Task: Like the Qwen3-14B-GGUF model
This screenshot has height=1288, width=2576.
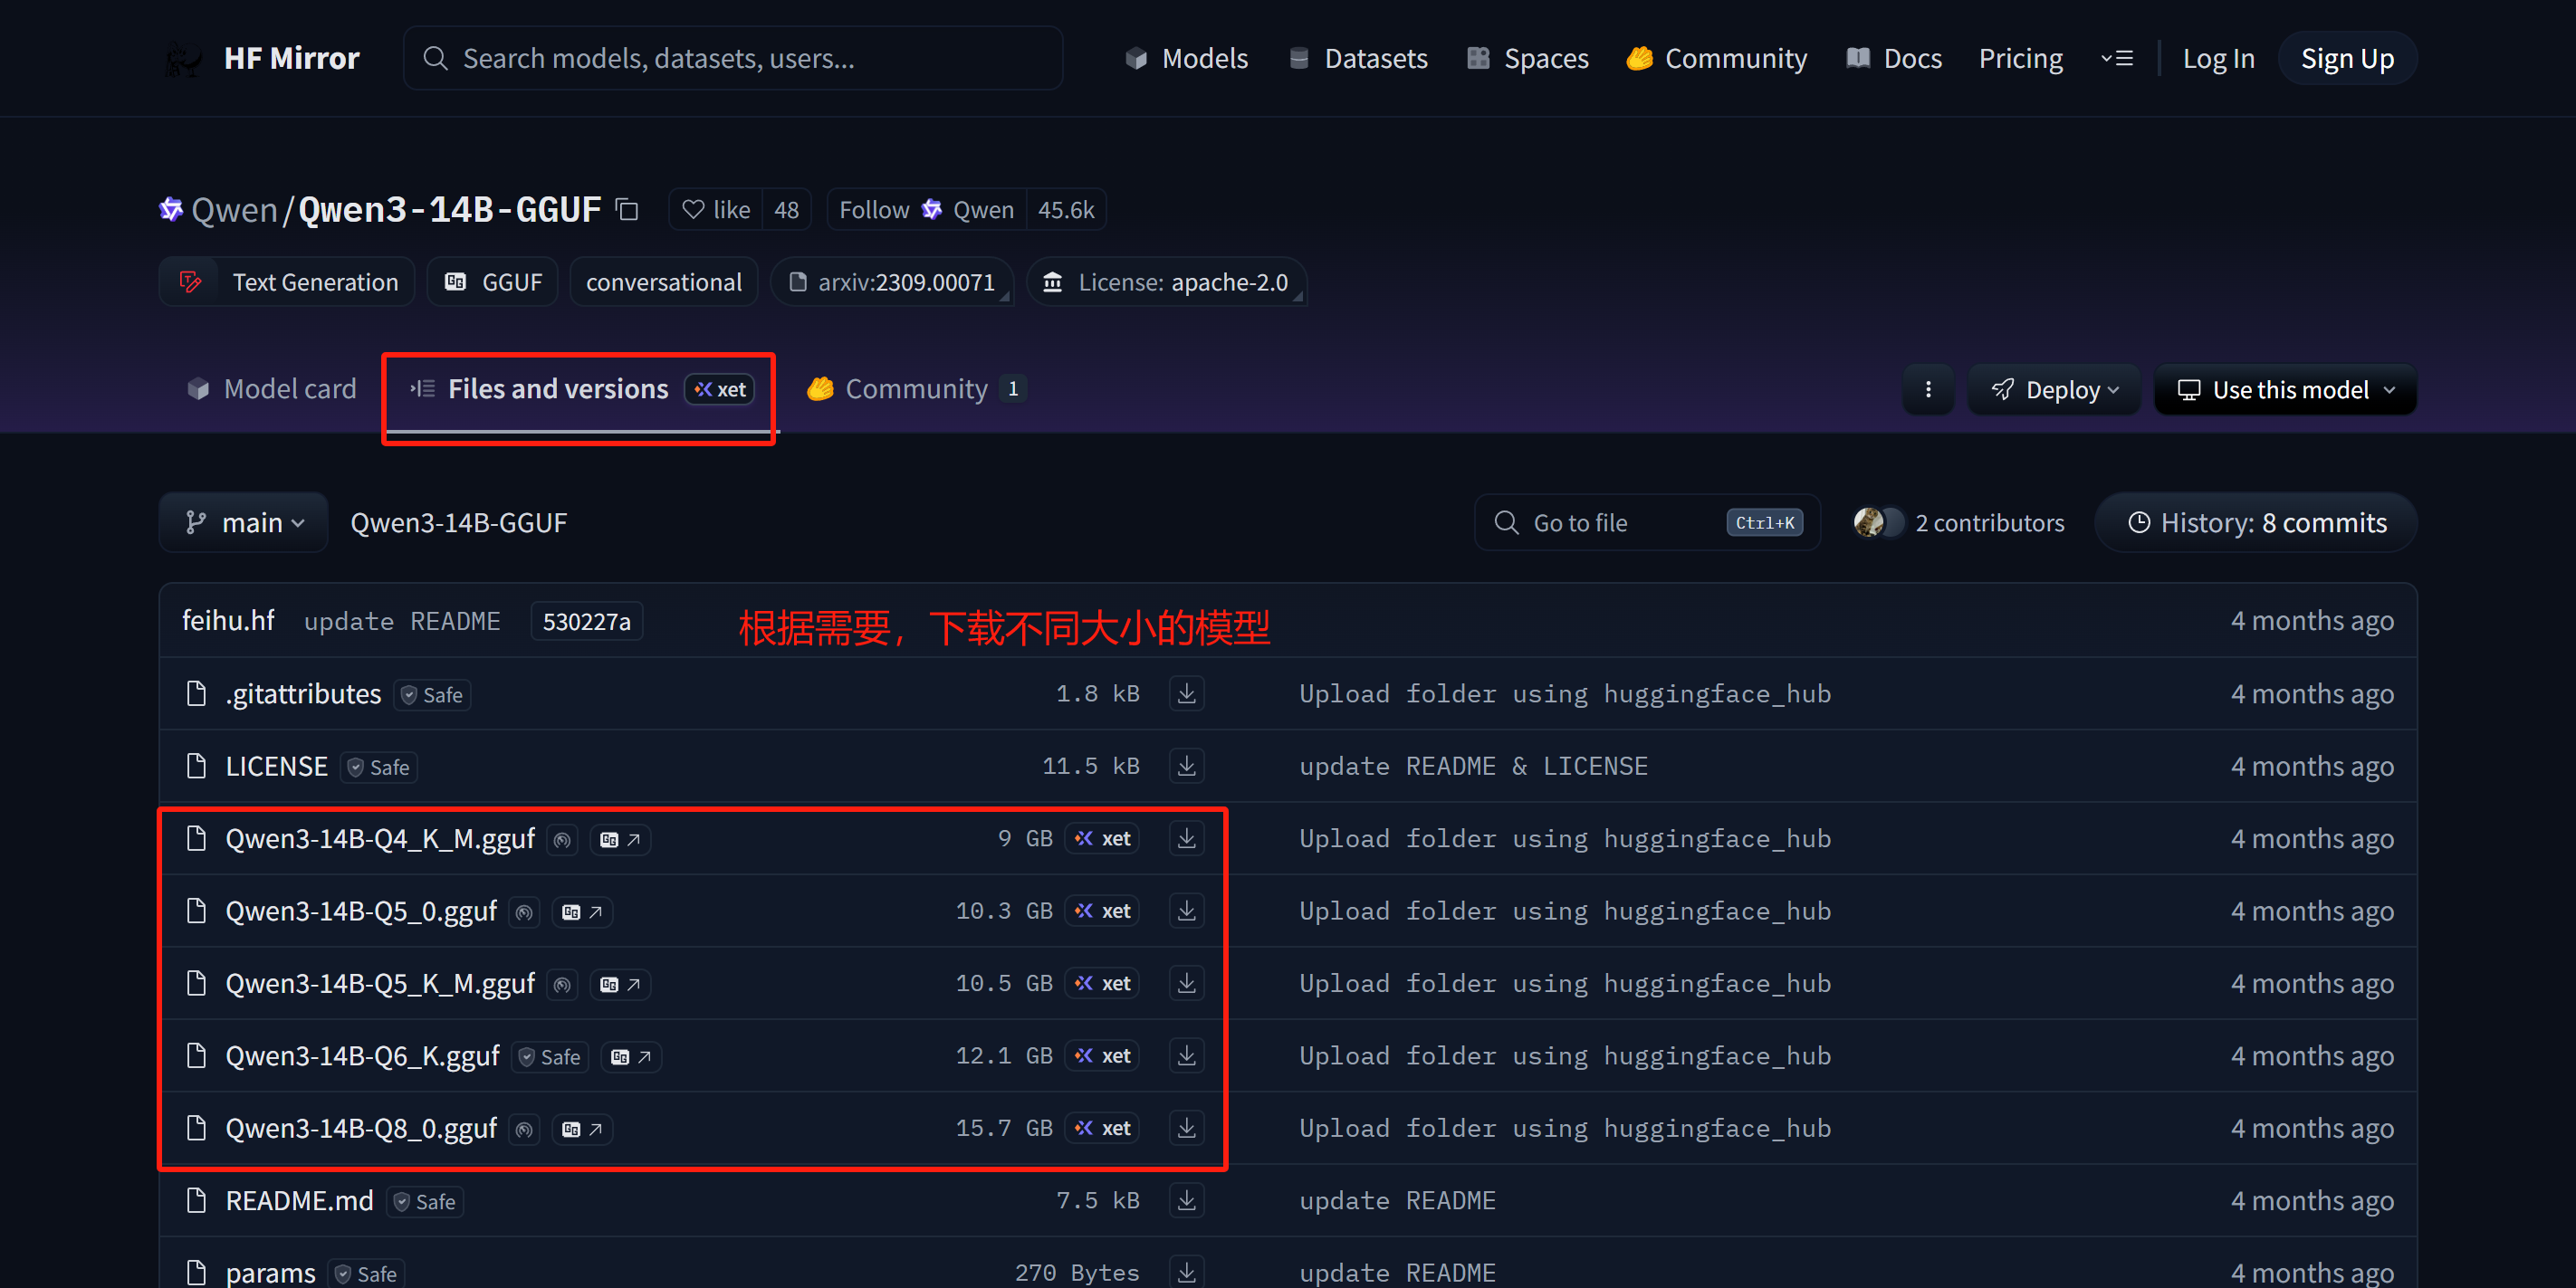Action: tap(716, 210)
